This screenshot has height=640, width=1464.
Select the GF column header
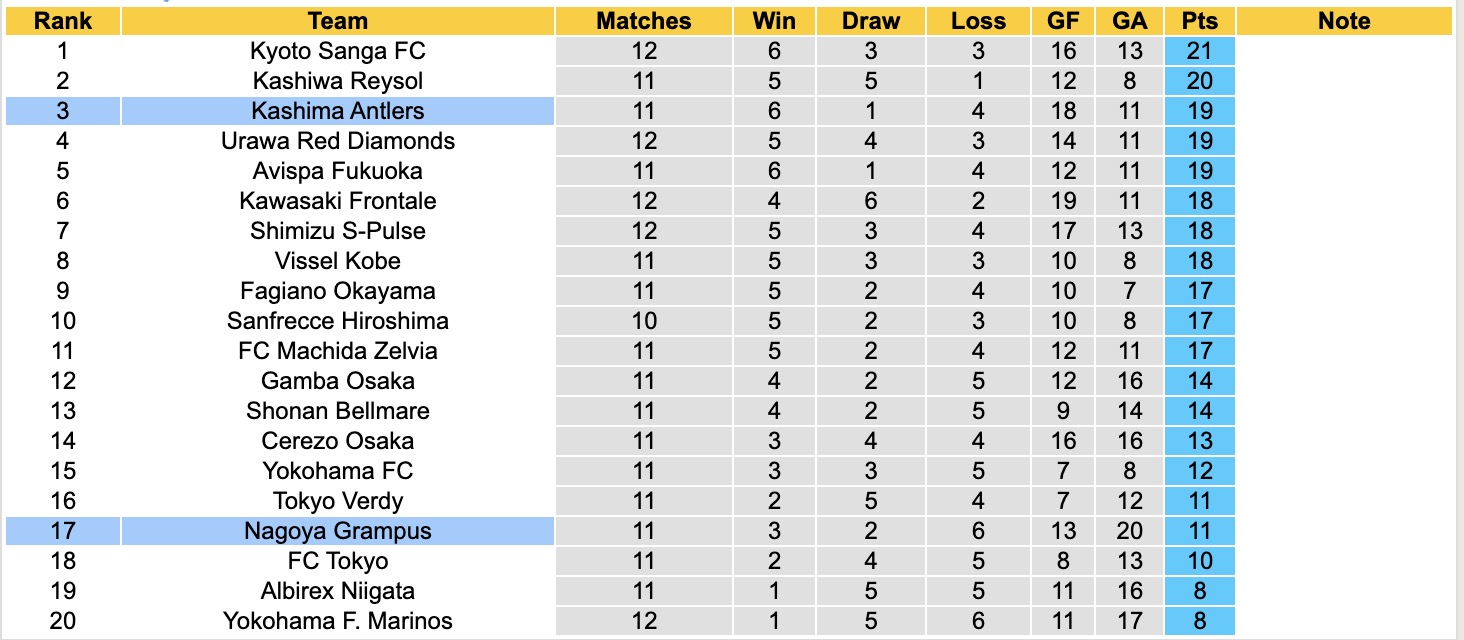tap(1064, 21)
